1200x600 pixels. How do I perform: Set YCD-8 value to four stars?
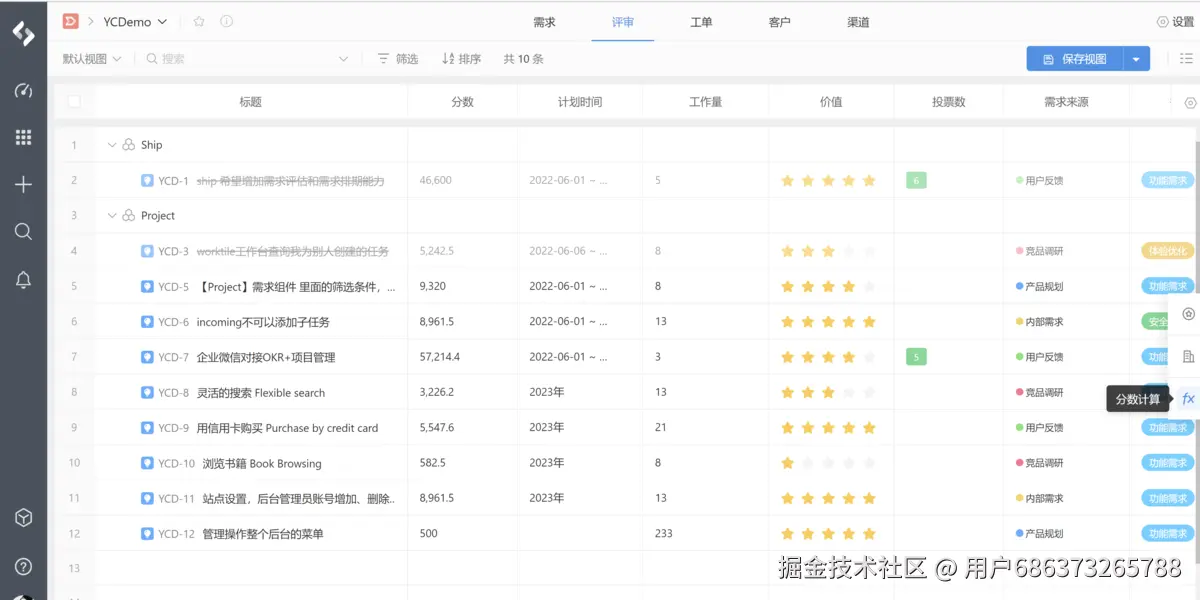point(848,393)
